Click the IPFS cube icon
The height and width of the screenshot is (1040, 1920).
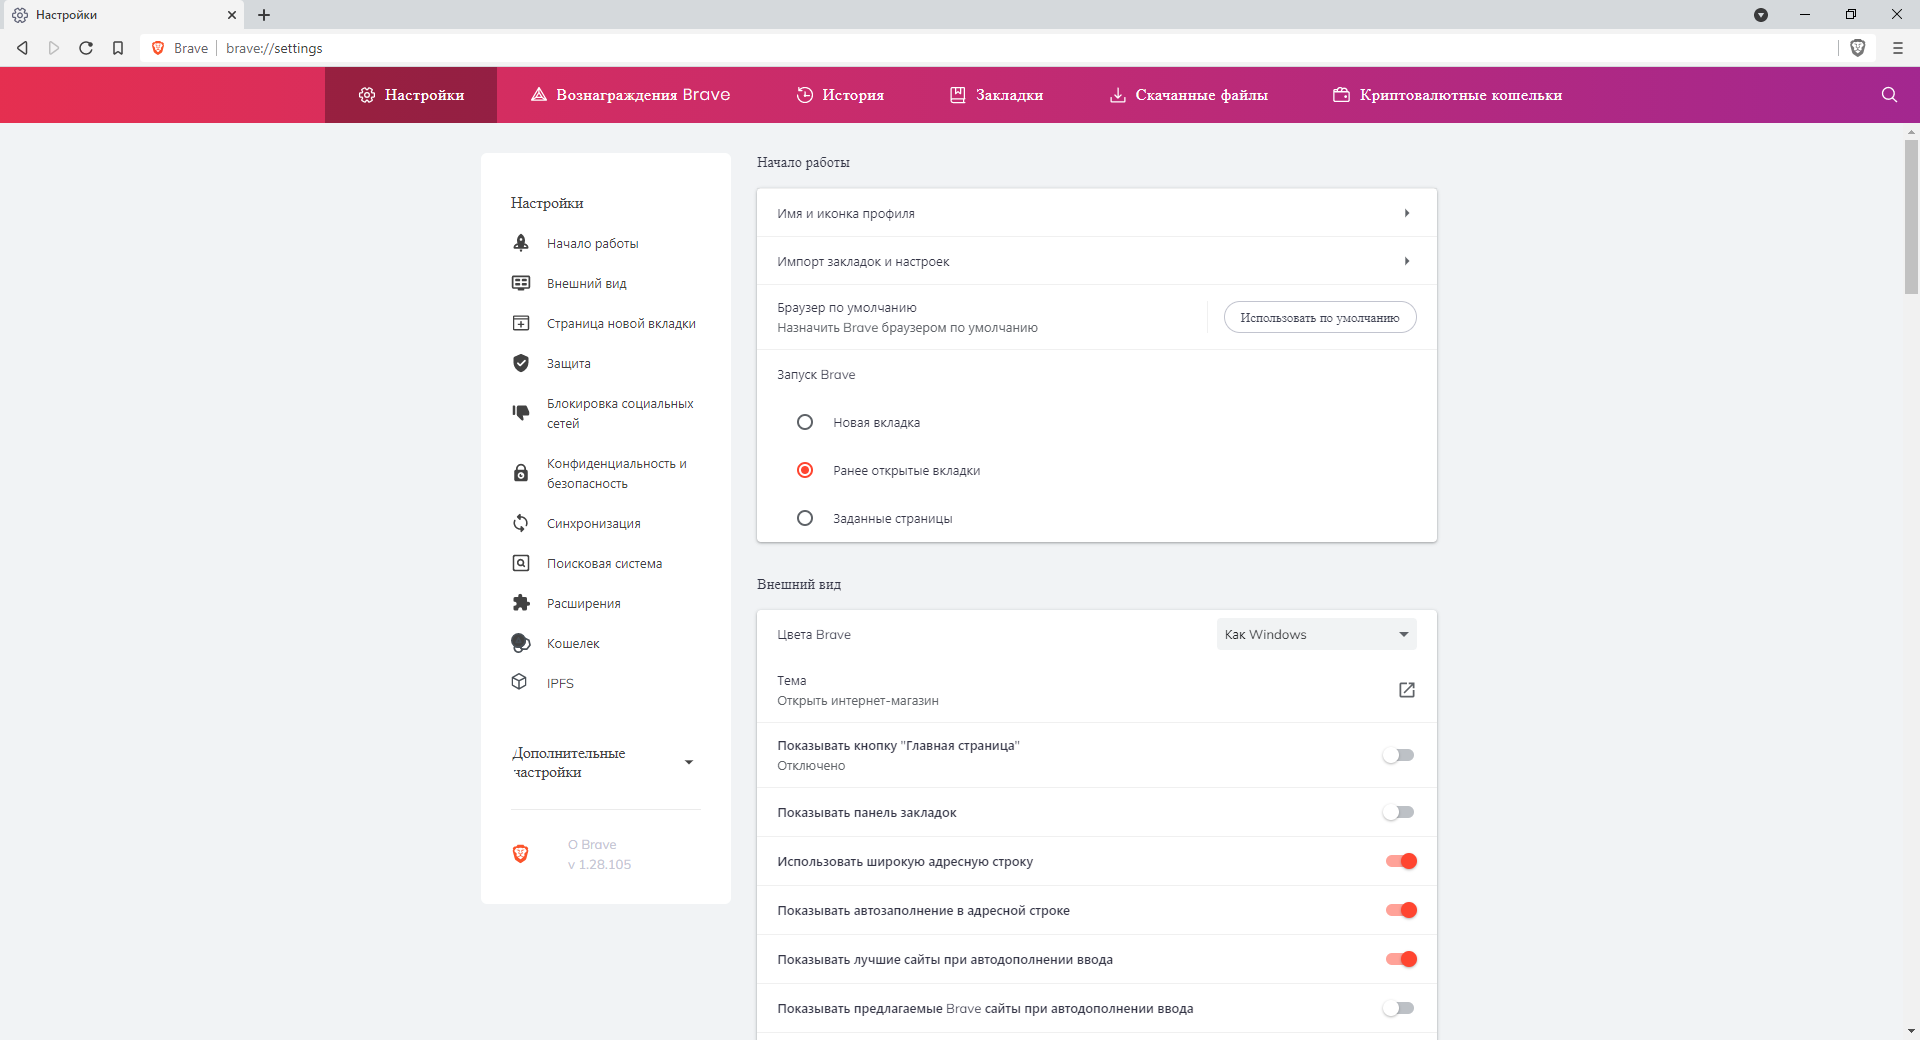coord(519,682)
